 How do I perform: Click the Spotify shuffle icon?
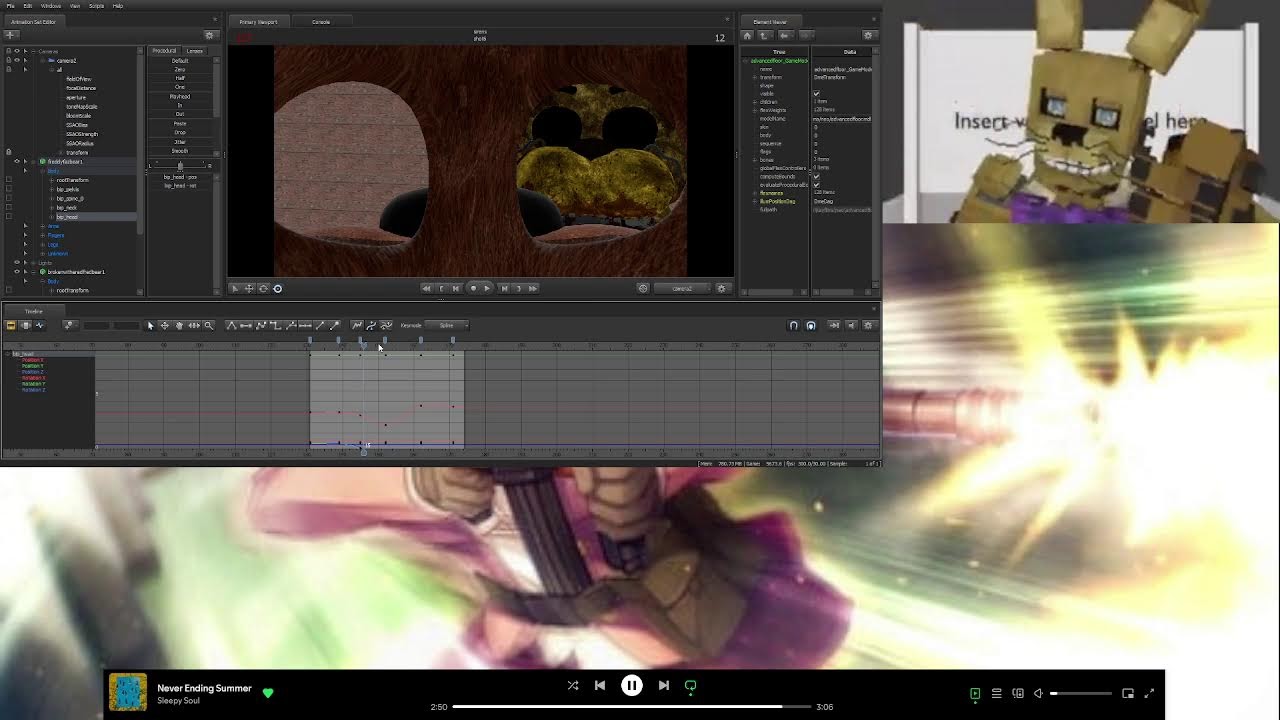[573, 686]
